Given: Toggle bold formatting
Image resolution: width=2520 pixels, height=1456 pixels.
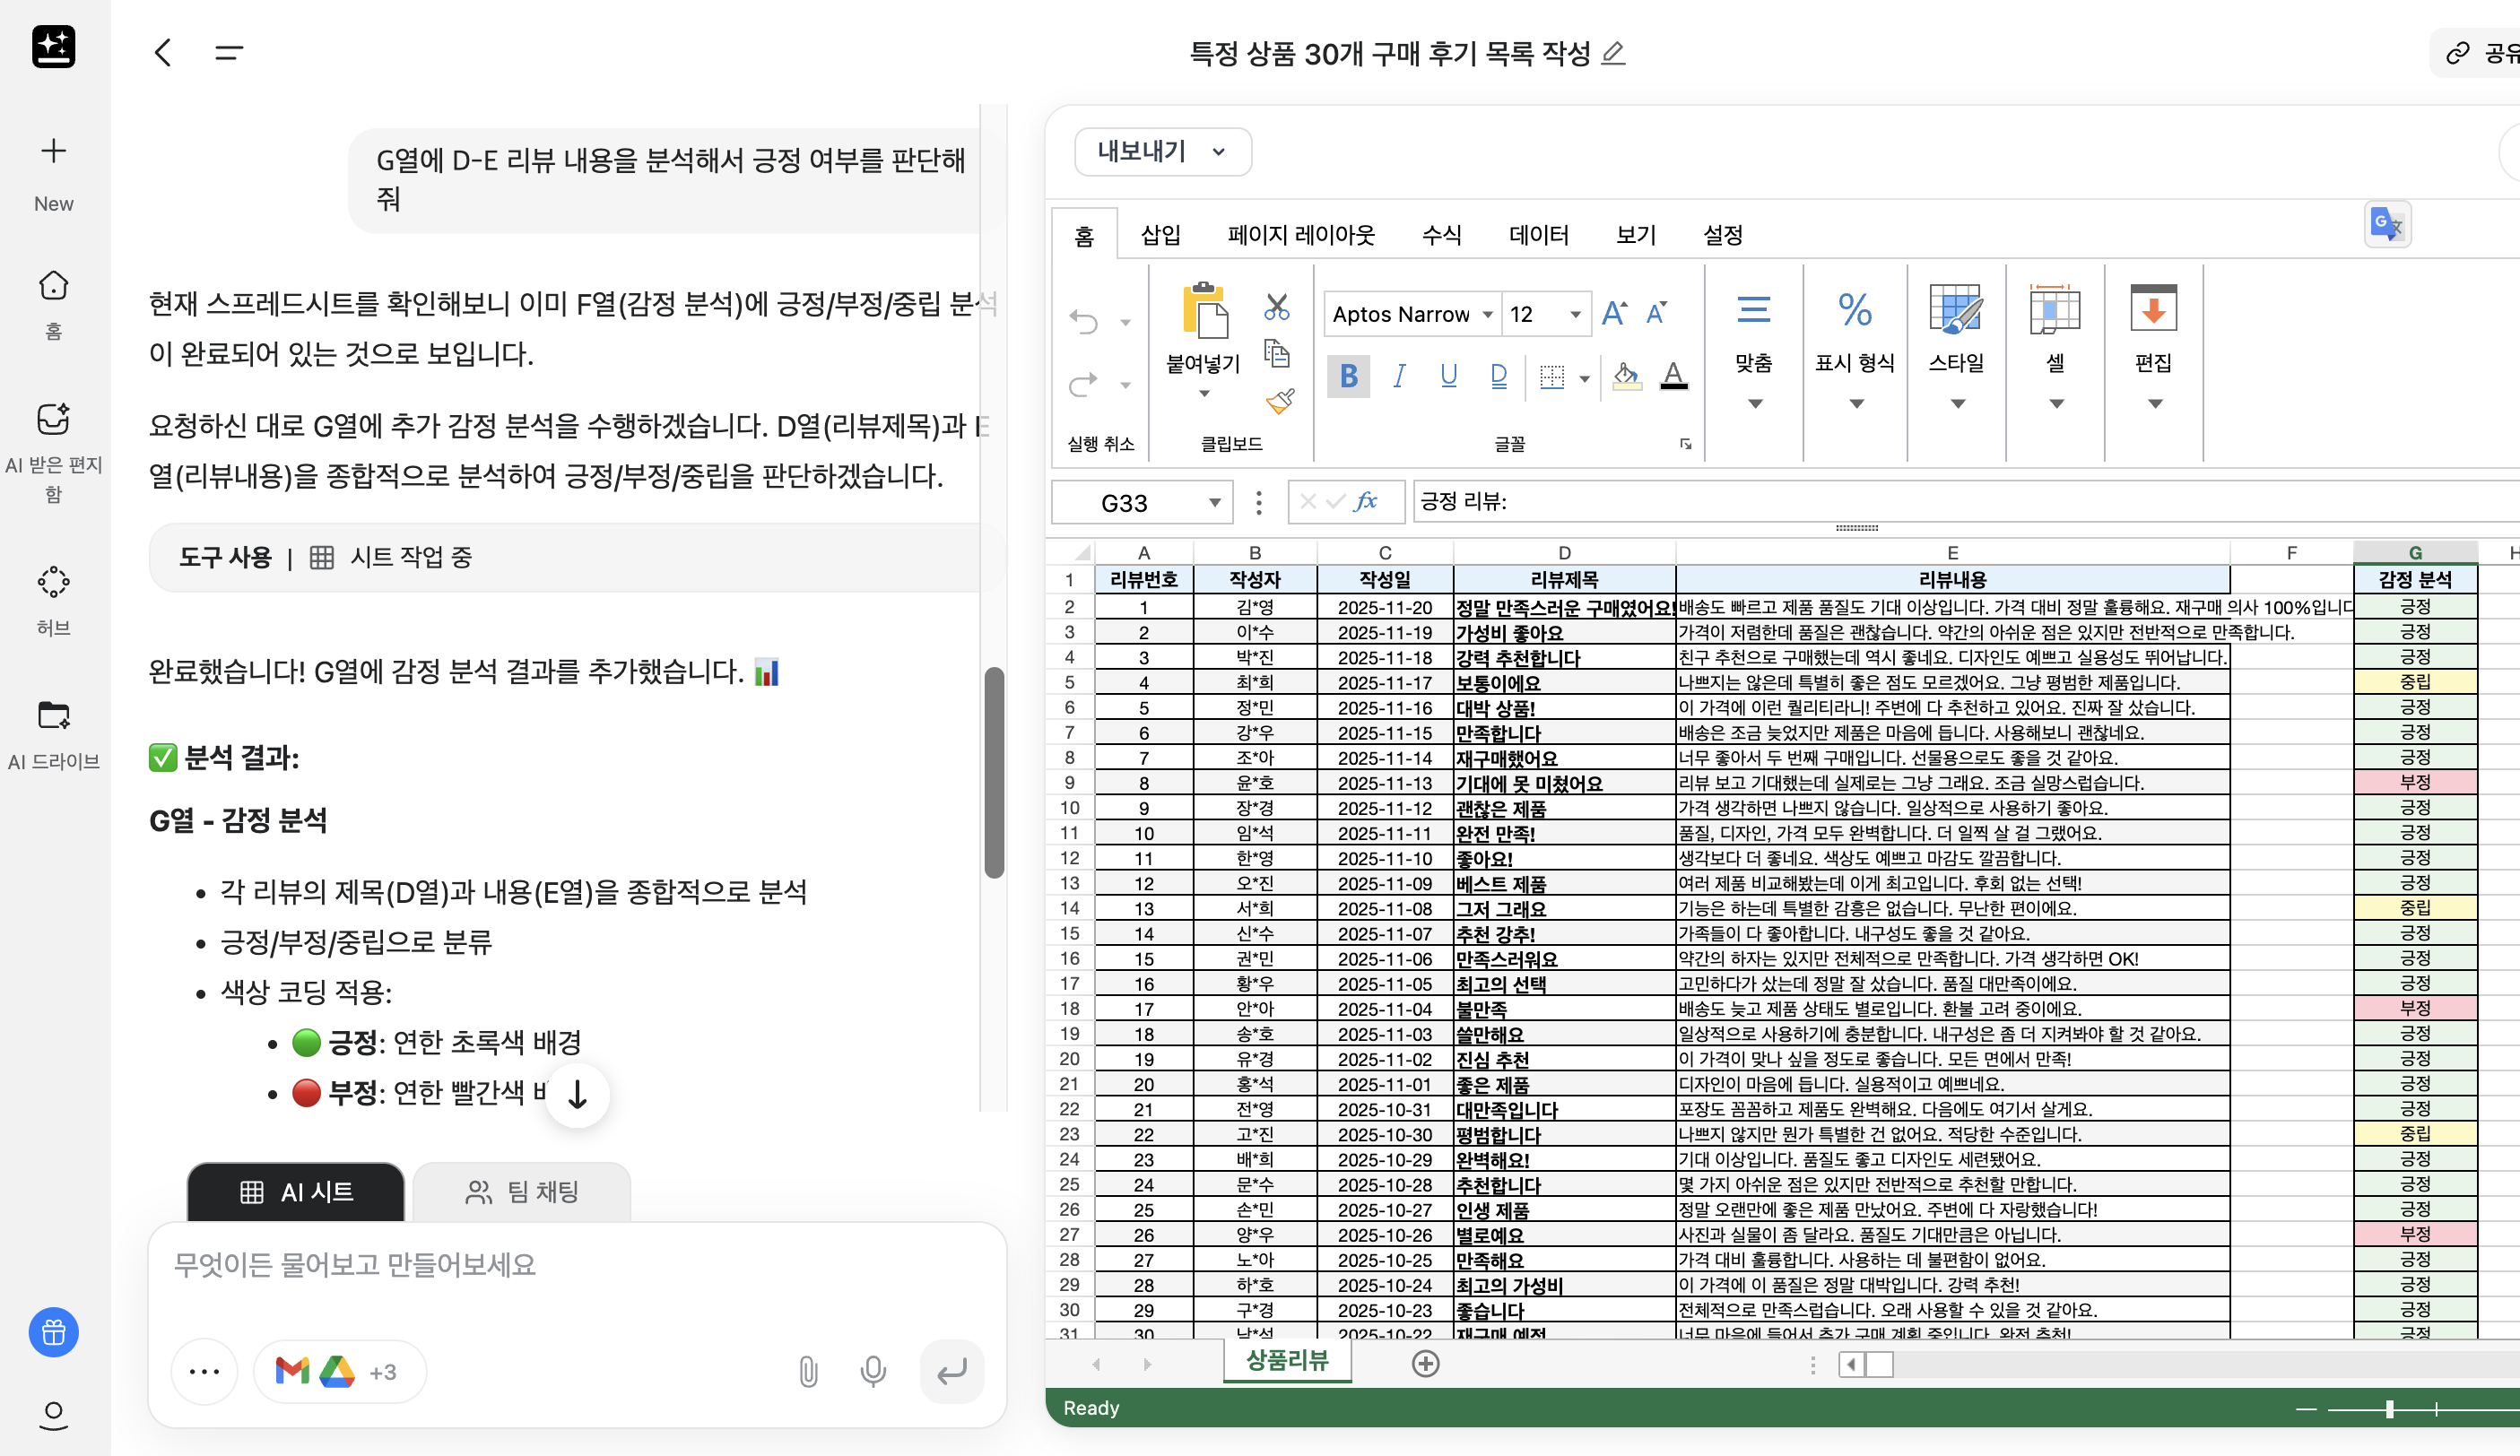Looking at the screenshot, I should coord(1348,376).
